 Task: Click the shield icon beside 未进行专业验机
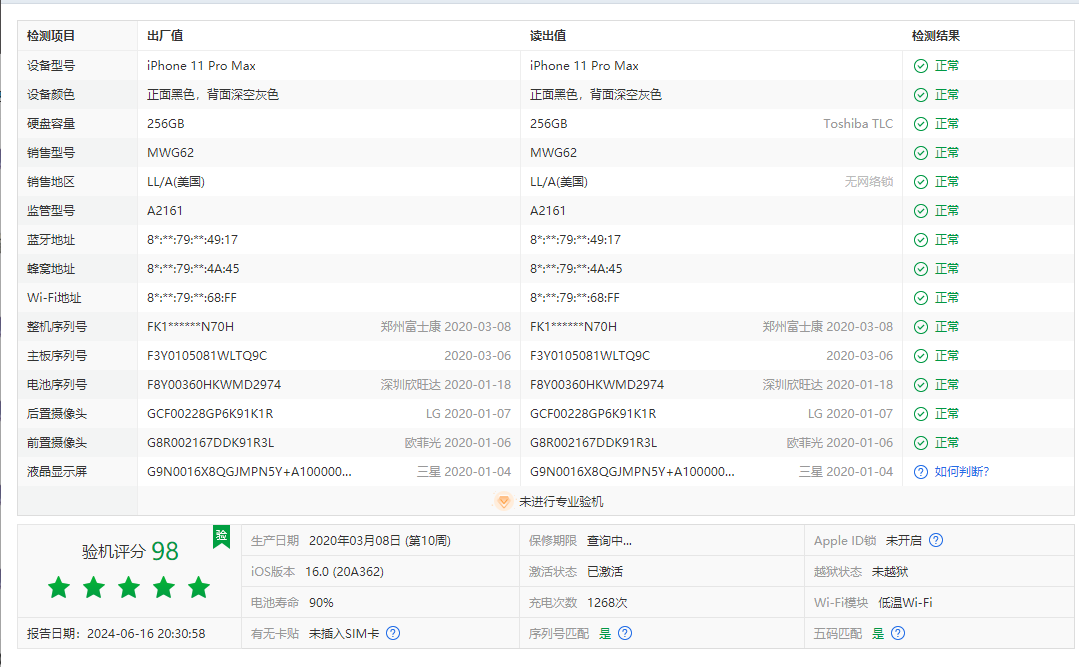504,502
